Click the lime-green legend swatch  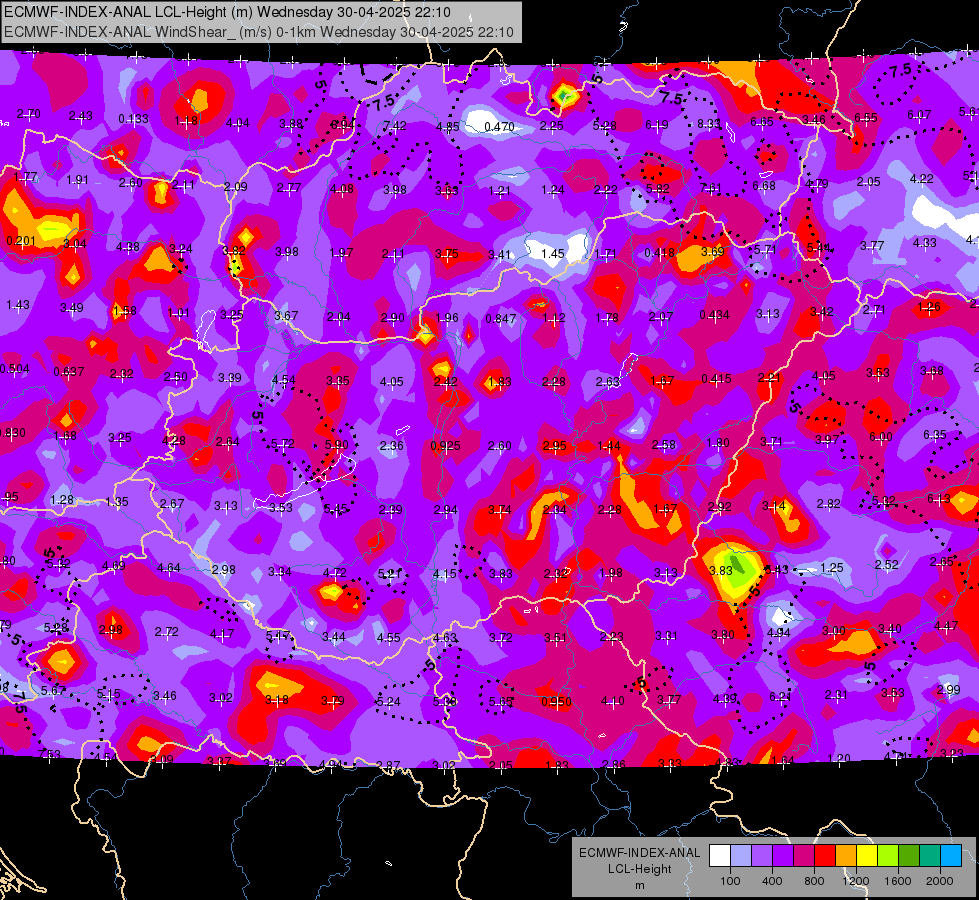pos(888,855)
